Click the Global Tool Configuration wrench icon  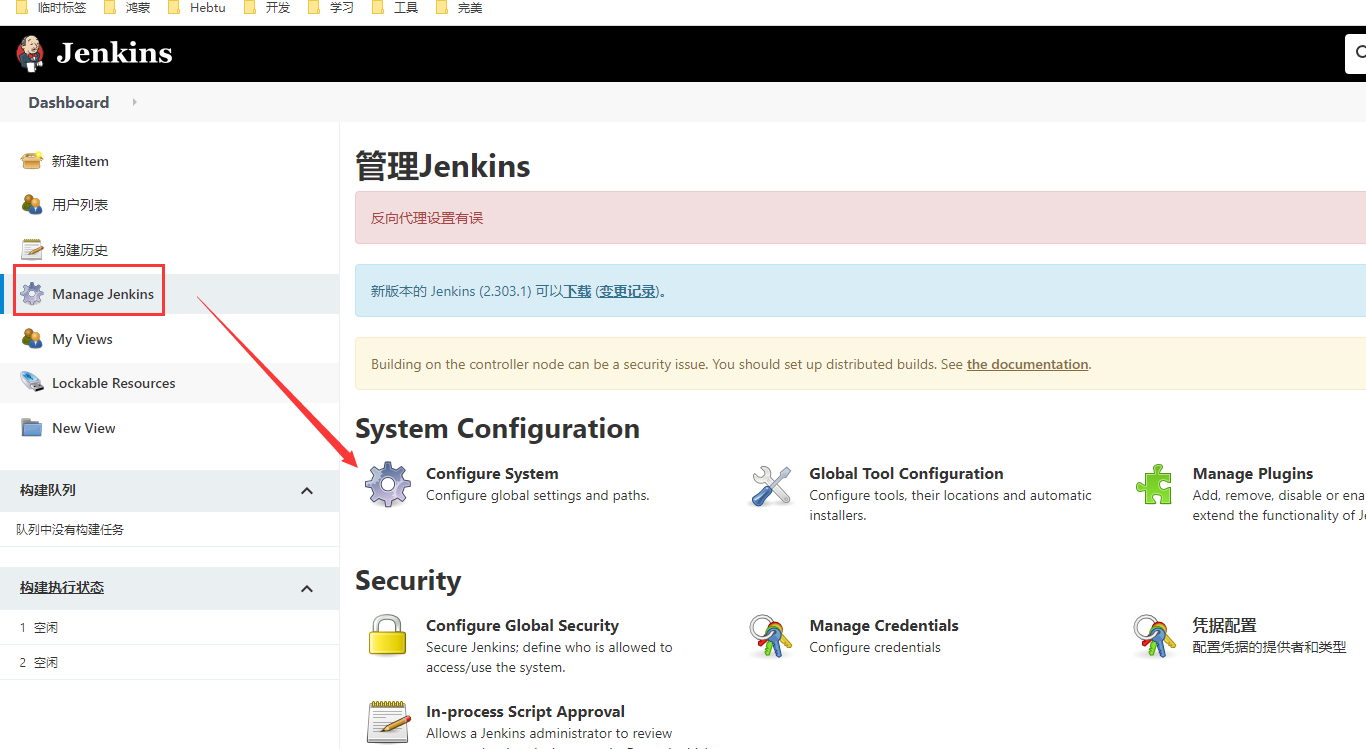(x=771, y=485)
